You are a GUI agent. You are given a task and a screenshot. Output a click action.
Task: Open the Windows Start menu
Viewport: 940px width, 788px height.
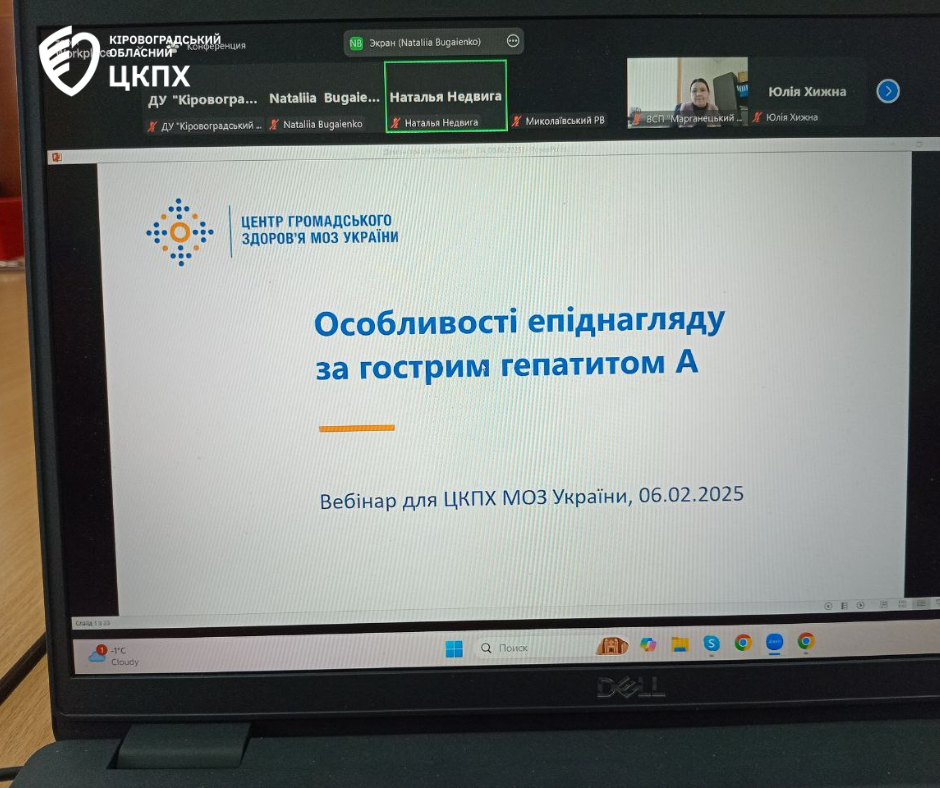(454, 648)
